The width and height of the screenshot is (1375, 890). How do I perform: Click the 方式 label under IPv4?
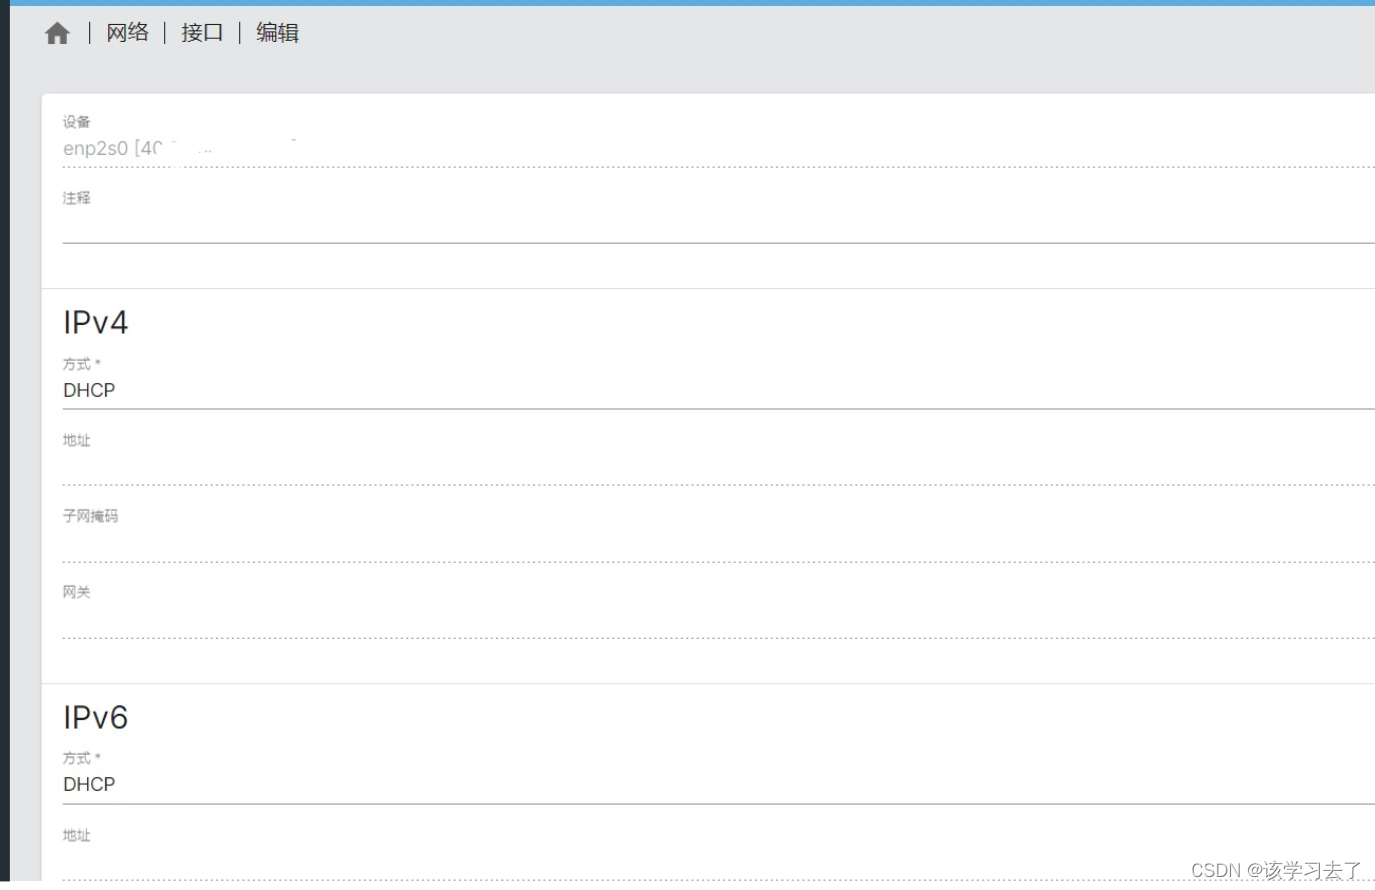(78, 364)
